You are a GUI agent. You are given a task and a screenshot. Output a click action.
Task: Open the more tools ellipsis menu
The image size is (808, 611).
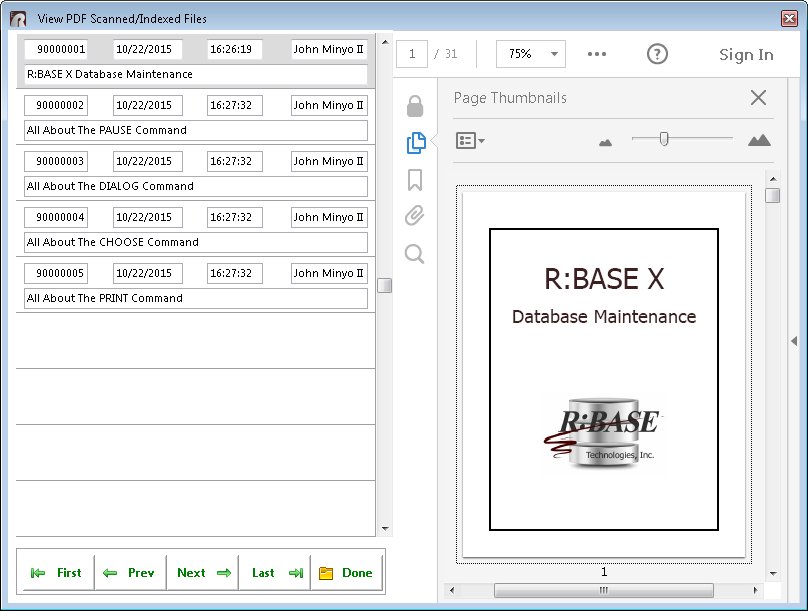pyautogui.click(x=597, y=54)
